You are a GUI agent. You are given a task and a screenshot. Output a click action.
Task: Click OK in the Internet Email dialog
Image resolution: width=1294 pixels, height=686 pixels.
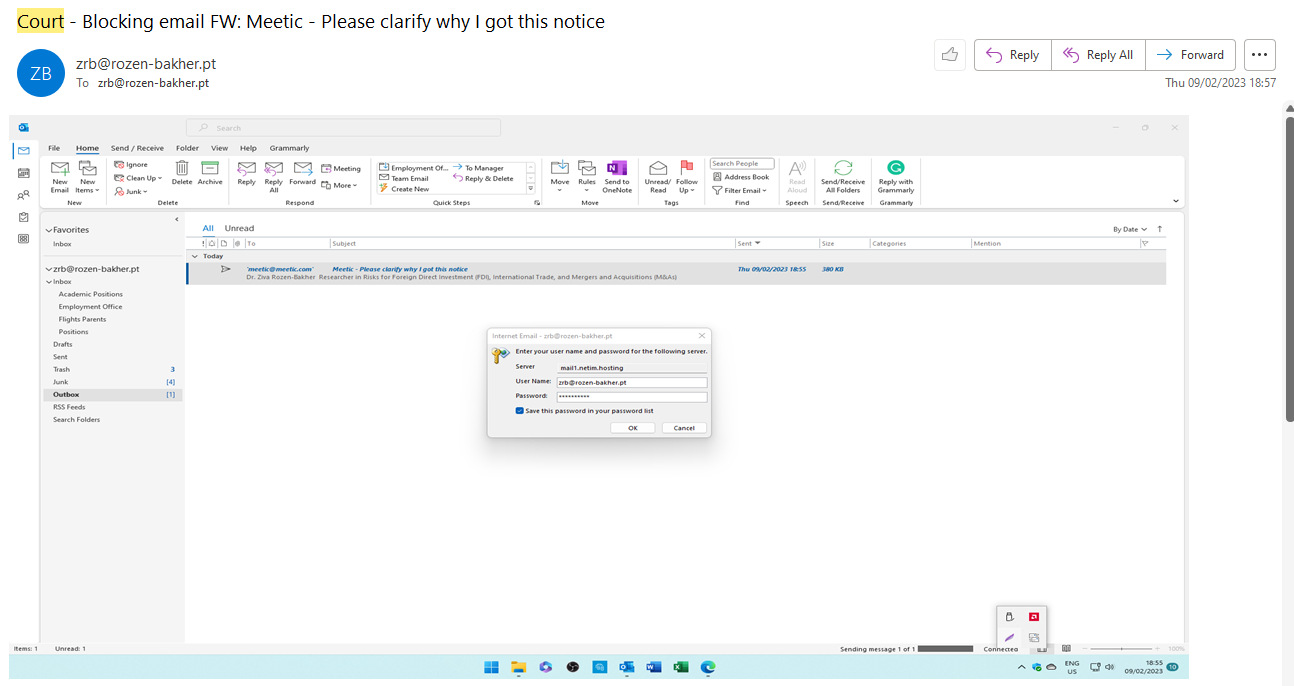pos(633,428)
